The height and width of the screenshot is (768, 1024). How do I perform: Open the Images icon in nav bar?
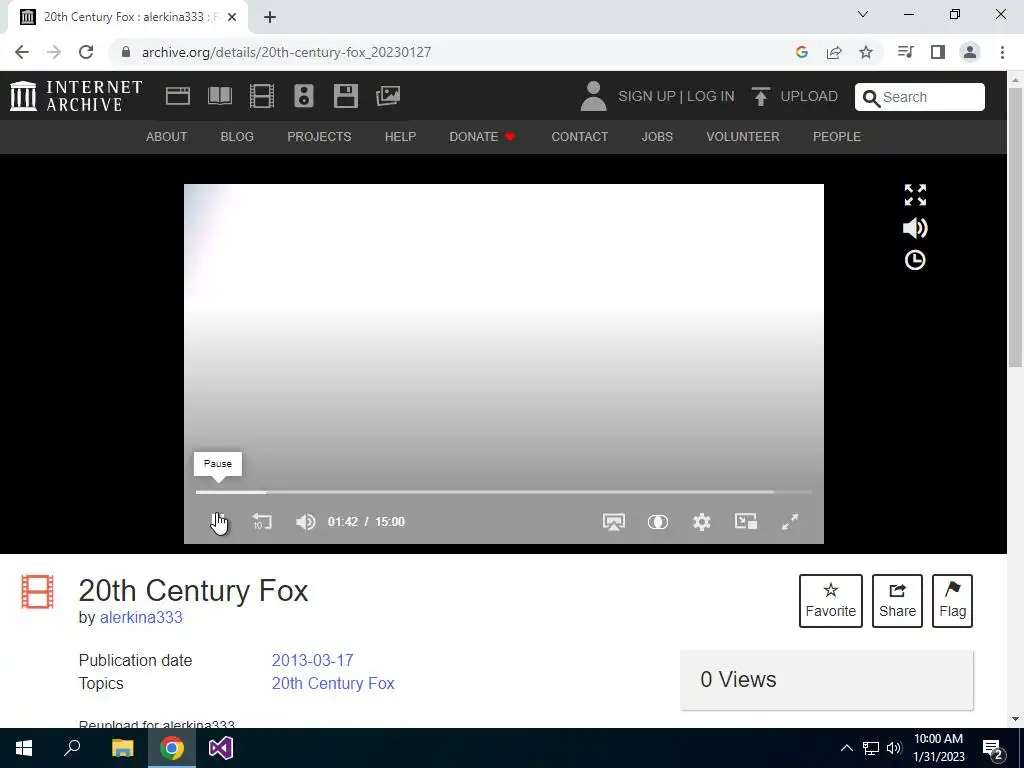pyautogui.click(x=388, y=96)
